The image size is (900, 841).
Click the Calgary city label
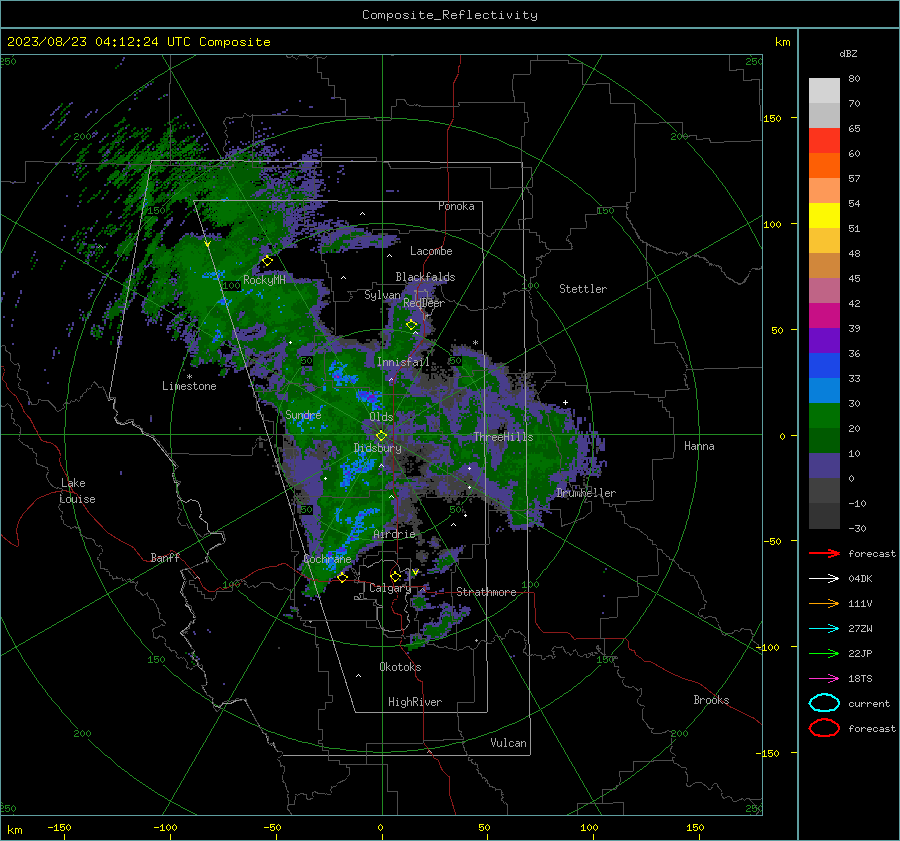point(390,588)
